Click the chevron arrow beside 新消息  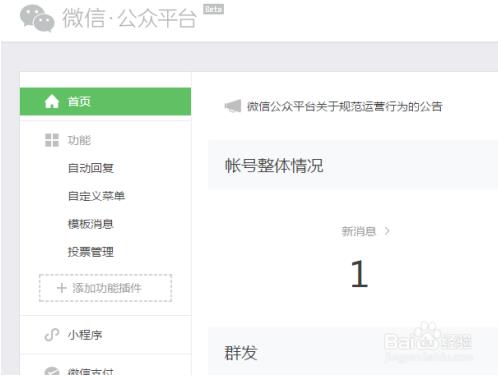click(x=387, y=231)
